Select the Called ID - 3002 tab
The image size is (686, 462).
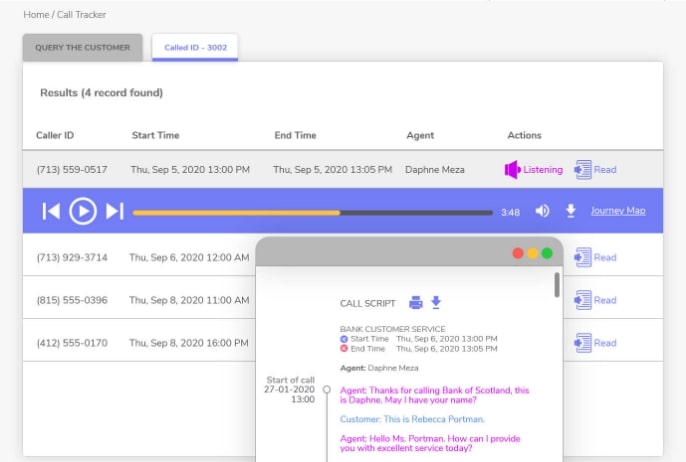(x=195, y=47)
